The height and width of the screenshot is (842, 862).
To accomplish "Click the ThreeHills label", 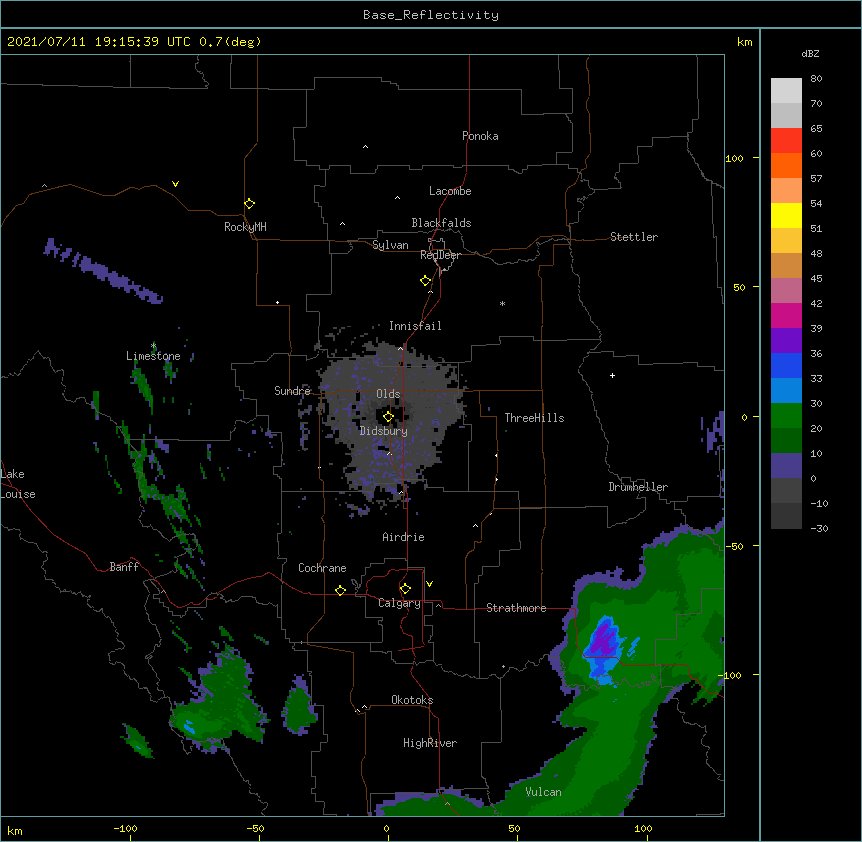I will (534, 418).
